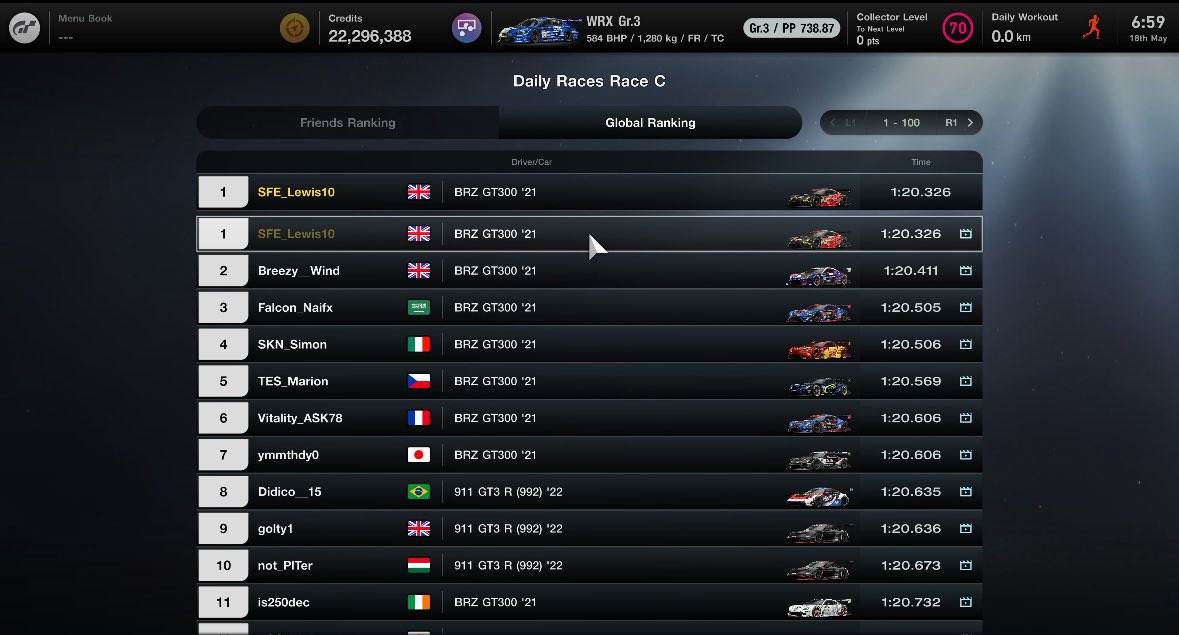Viewport: 1179px width, 635px height.
Task: Click the lap time 1:20.505
Action: 911,307
